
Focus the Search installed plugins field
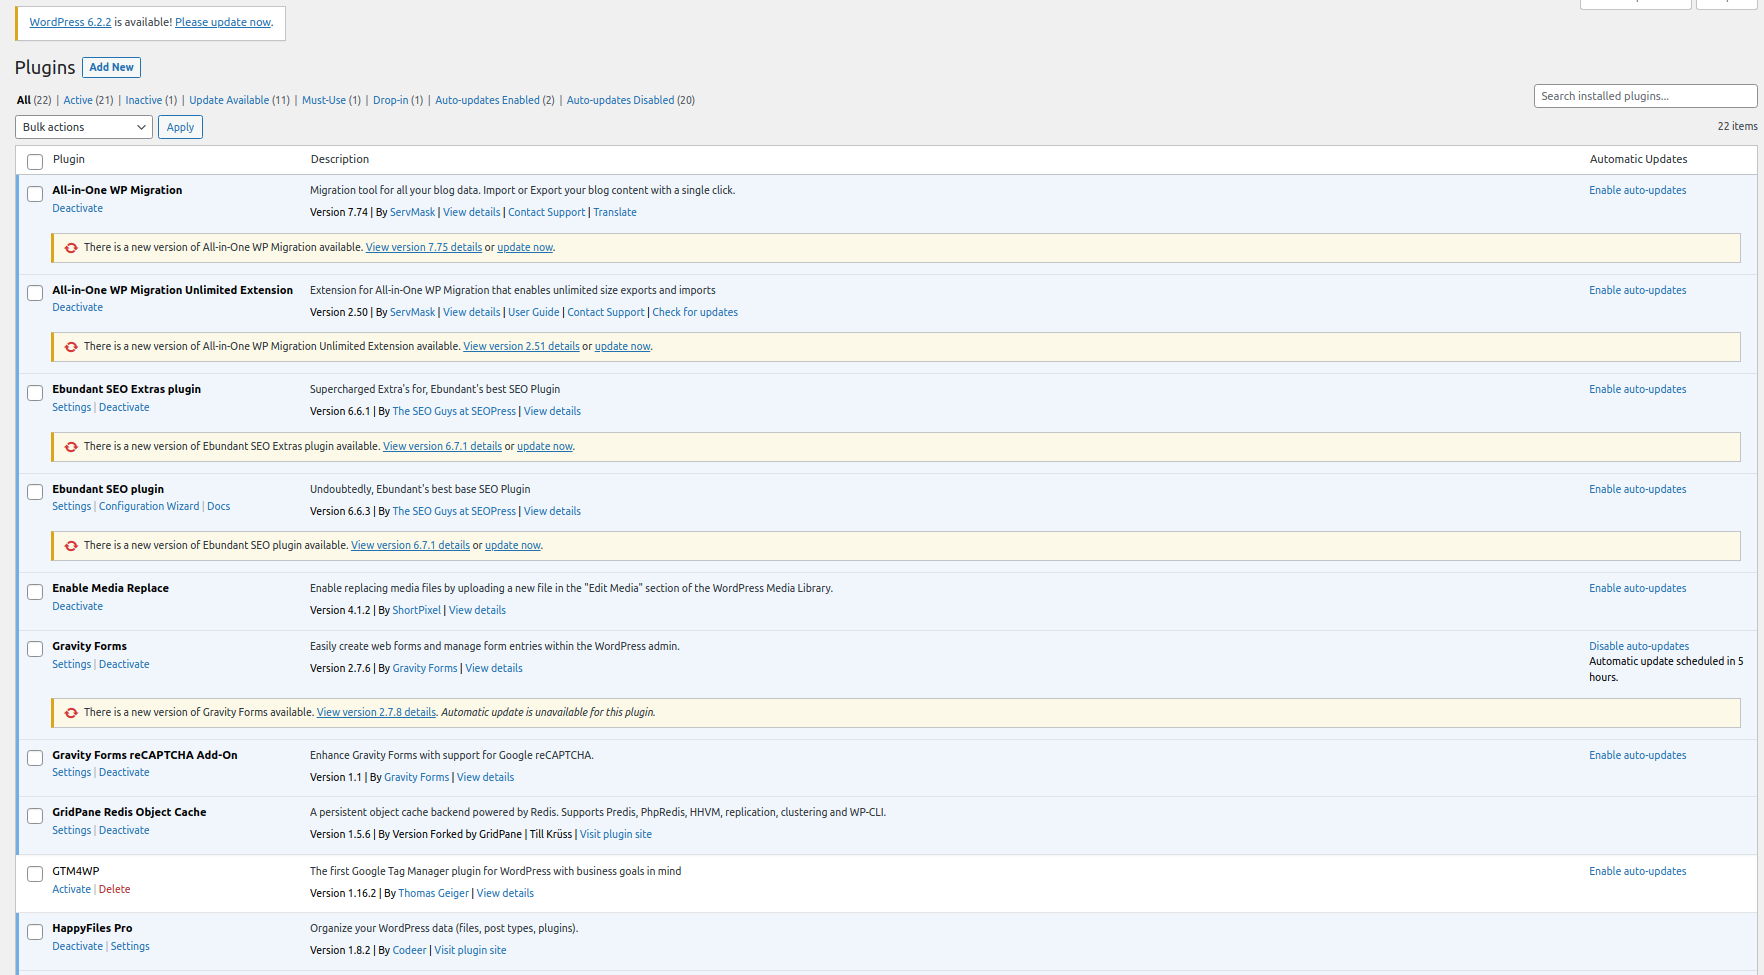point(1644,96)
